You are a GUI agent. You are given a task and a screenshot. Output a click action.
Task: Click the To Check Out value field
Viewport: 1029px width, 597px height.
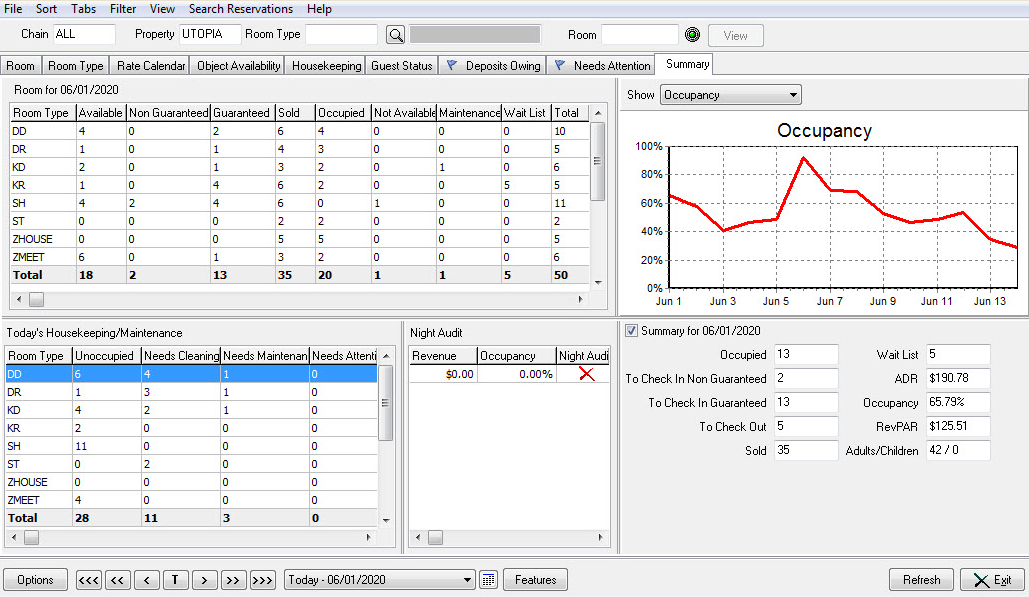pyautogui.click(x=806, y=426)
